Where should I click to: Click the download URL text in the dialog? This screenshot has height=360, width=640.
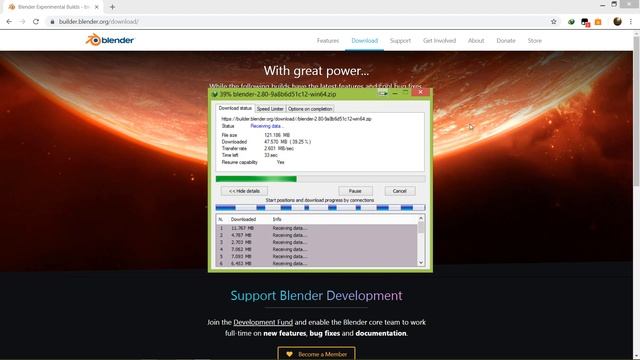pos(296,119)
